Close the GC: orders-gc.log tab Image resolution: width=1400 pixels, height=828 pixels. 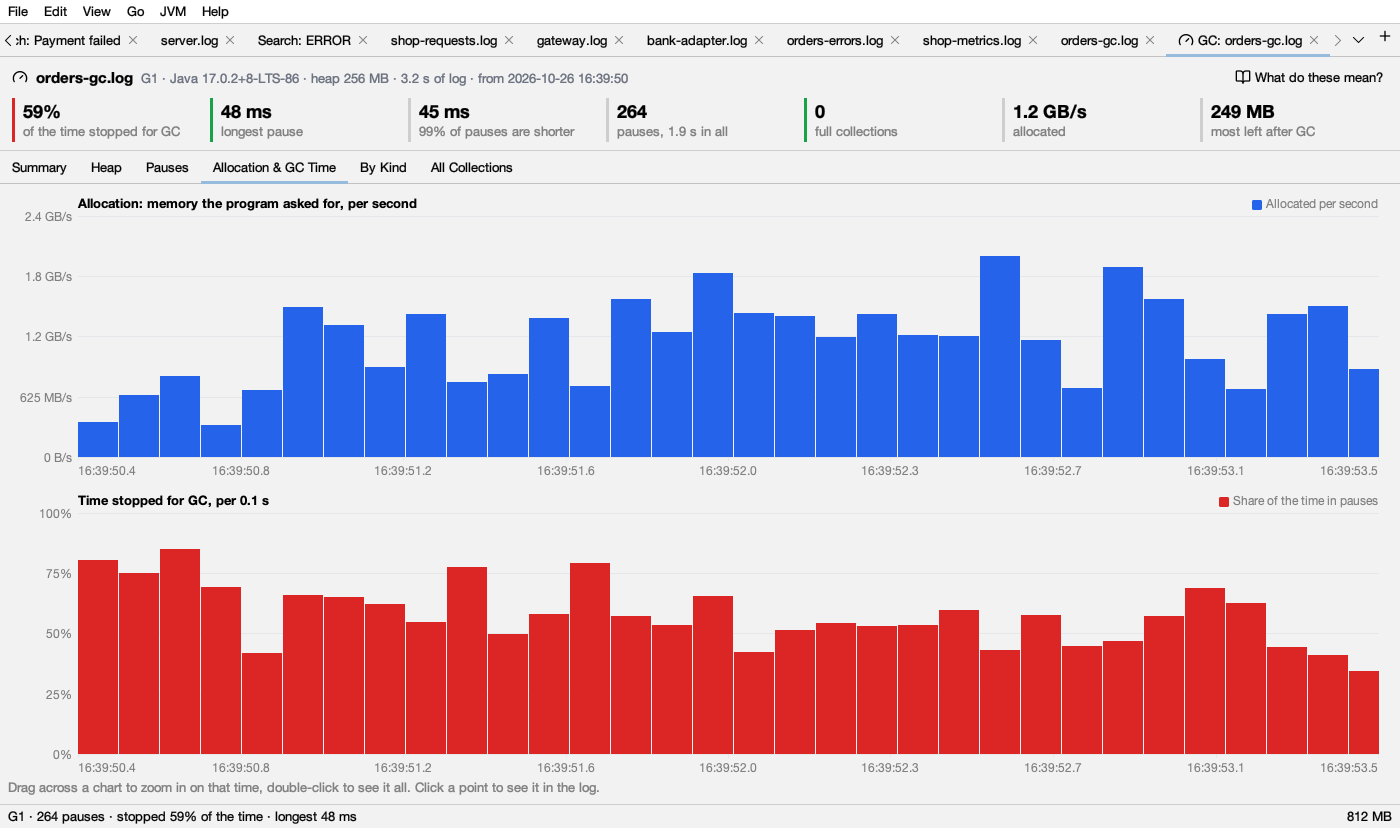[x=1314, y=40]
